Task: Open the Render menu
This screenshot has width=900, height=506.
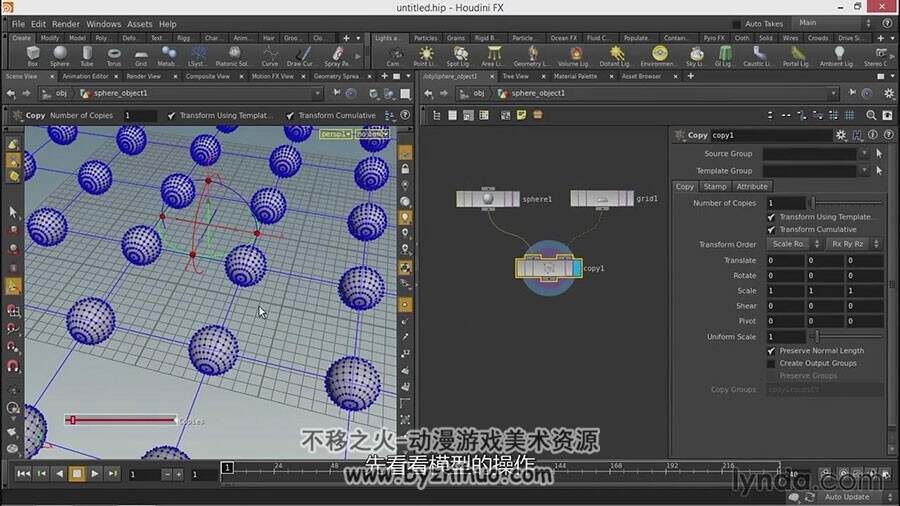Action: (66, 24)
